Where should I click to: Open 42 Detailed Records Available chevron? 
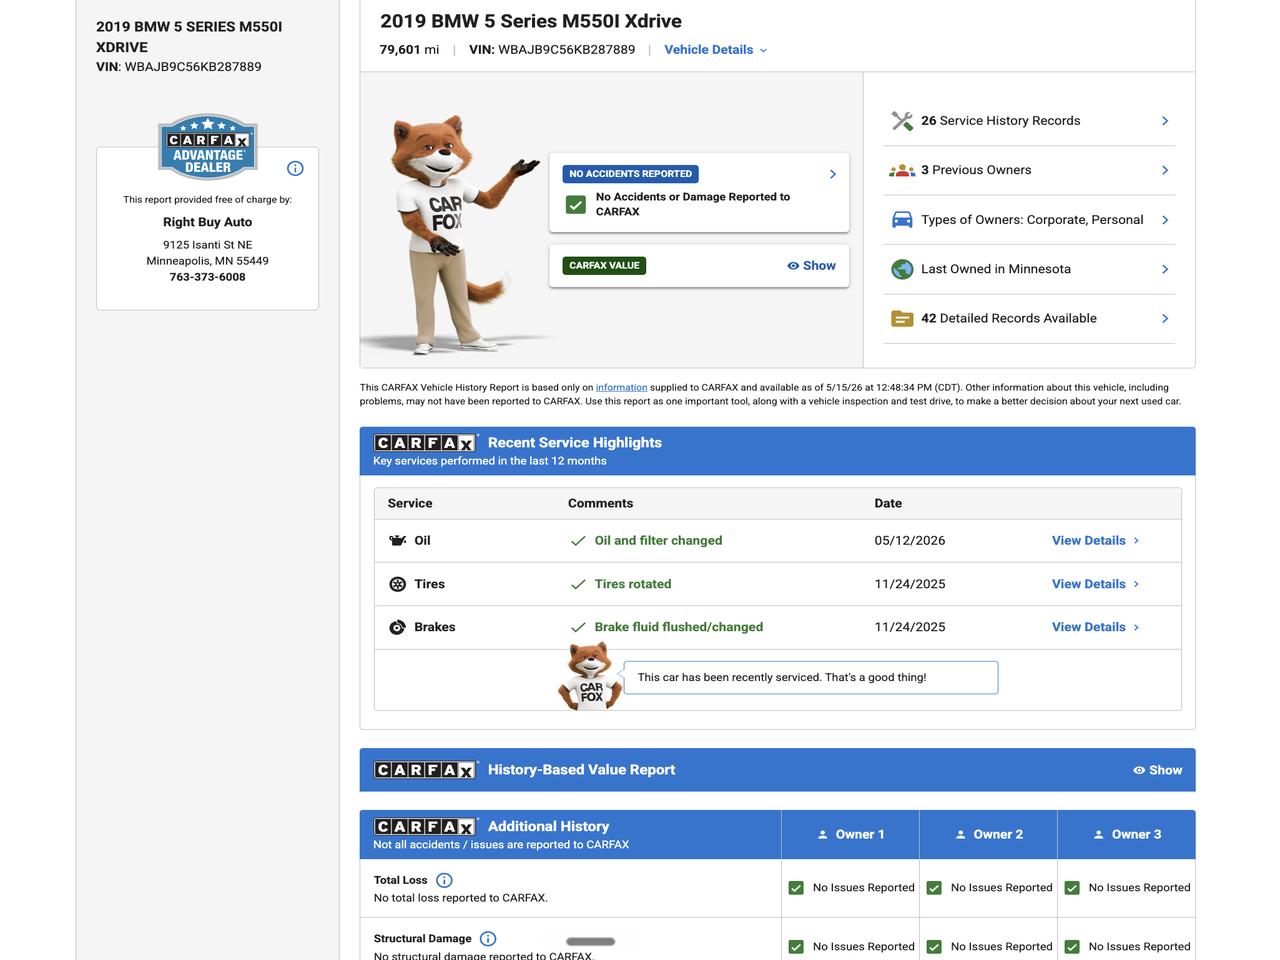point(1165,319)
